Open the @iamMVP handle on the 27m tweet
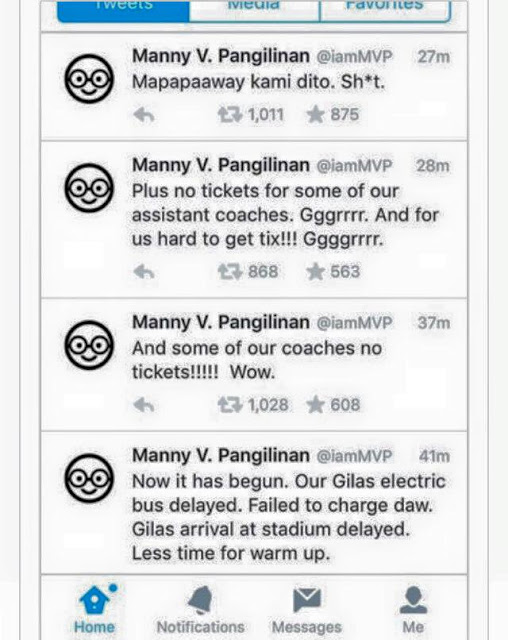The image size is (508, 640). click(354, 57)
